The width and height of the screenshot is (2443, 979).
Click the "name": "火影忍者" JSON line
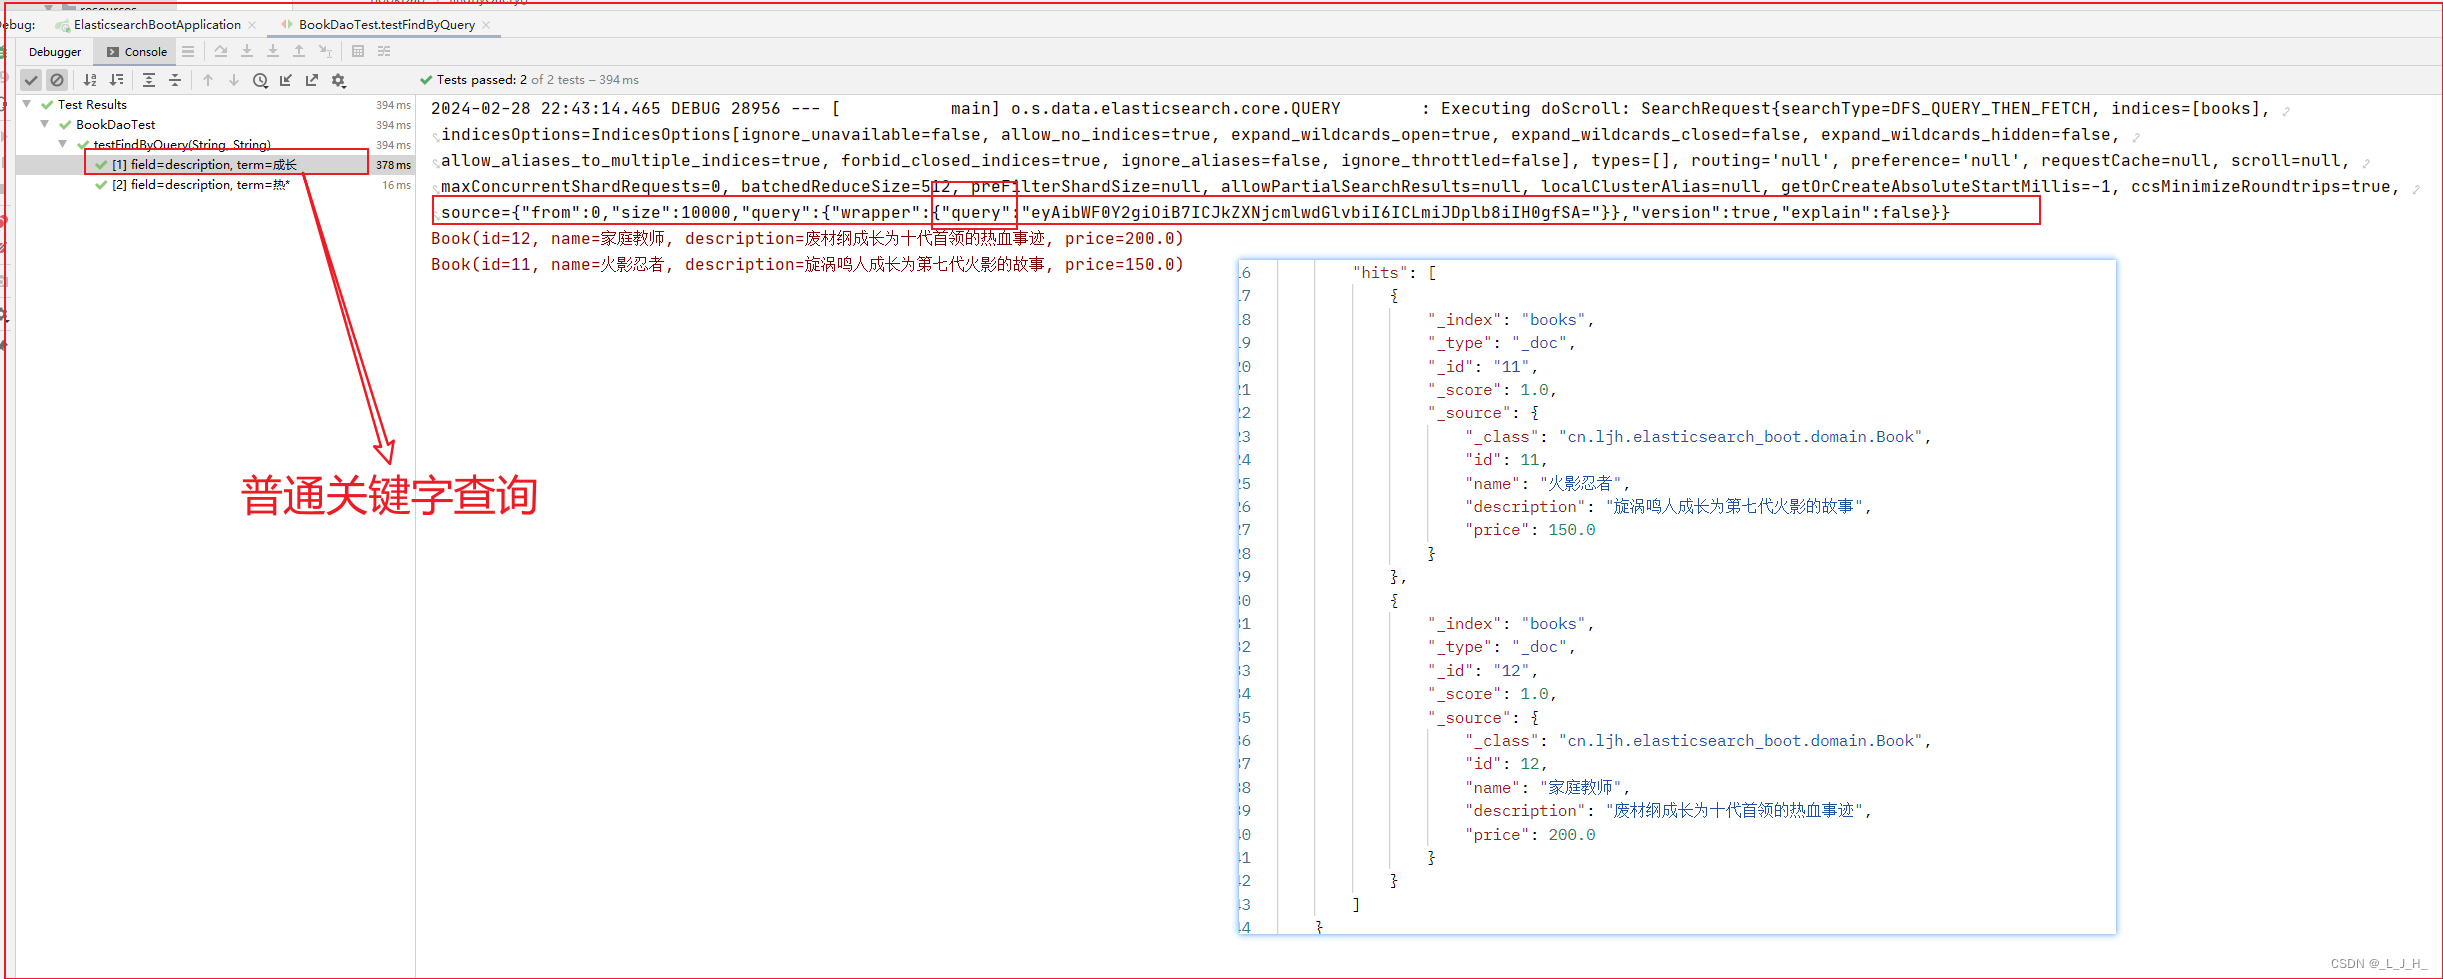pos(1548,484)
